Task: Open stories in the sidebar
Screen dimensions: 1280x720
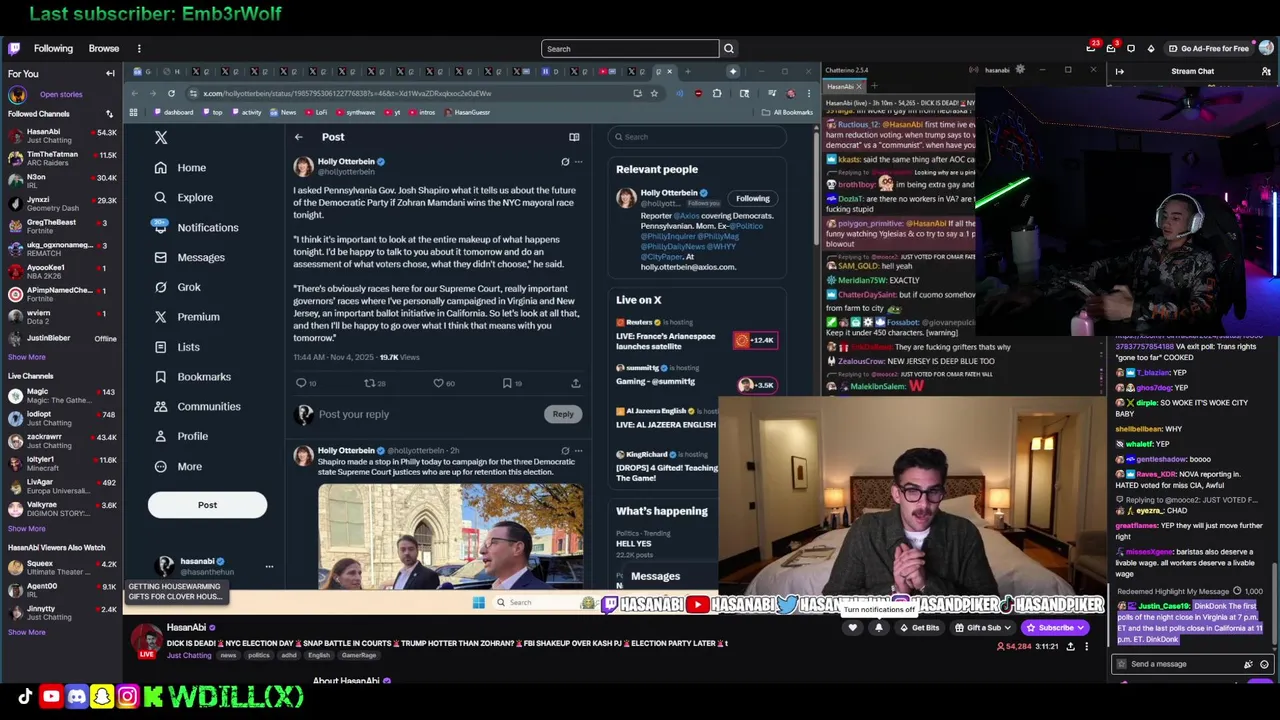Action: [61, 94]
